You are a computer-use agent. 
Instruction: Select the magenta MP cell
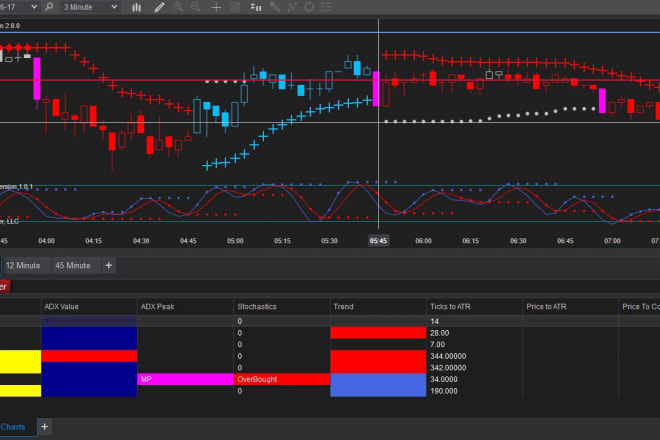pos(185,379)
